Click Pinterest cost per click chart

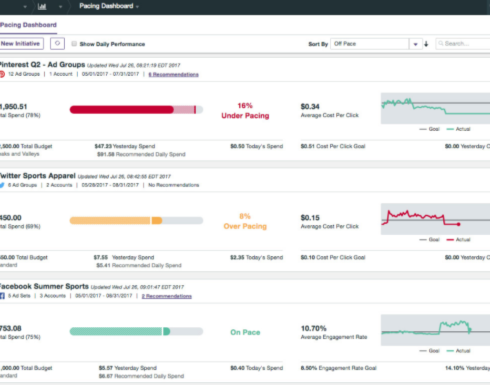point(435,108)
